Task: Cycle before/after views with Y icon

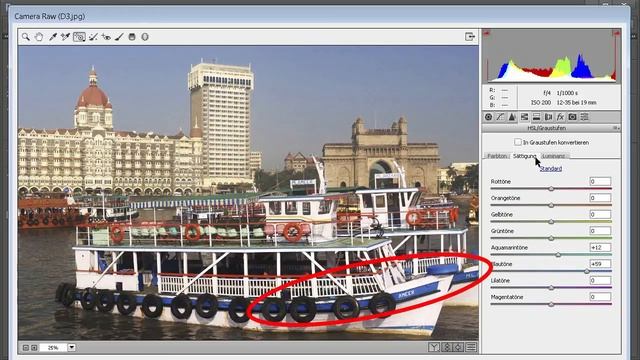Action: [434, 347]
